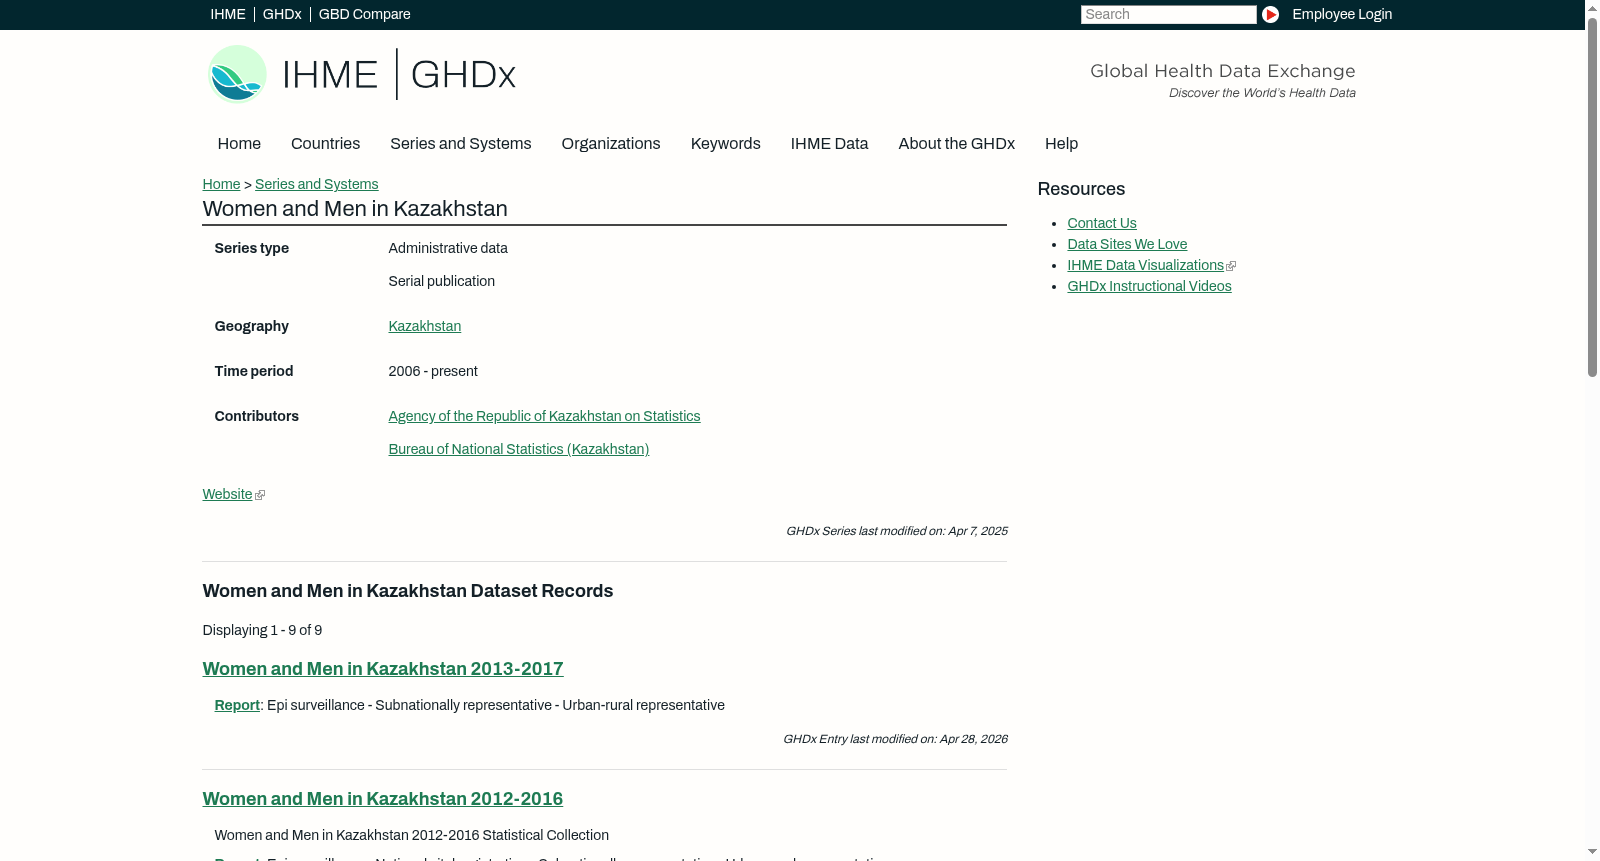
Task: Click scrollbar down arrow
Action: pos(1592,853)
